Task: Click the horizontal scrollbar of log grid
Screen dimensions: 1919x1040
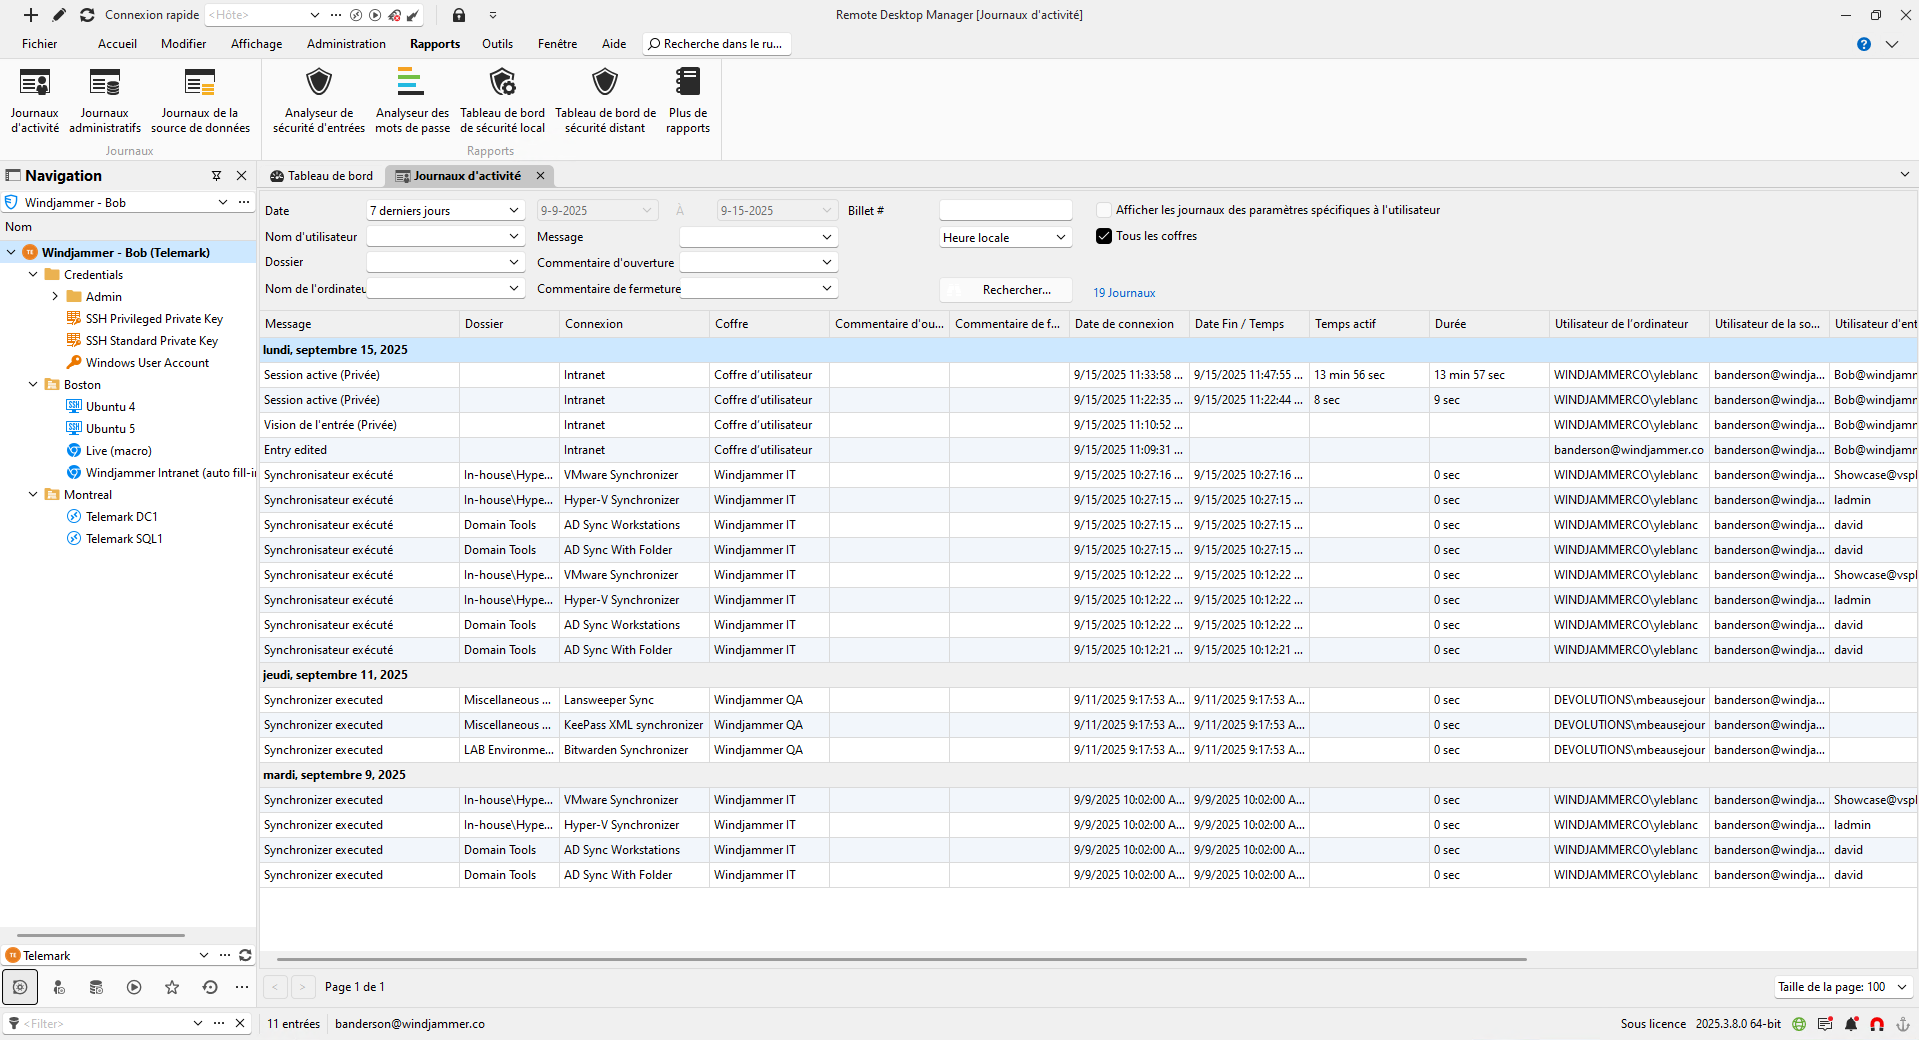Action: pyautogui.click(x=902, y=959)
